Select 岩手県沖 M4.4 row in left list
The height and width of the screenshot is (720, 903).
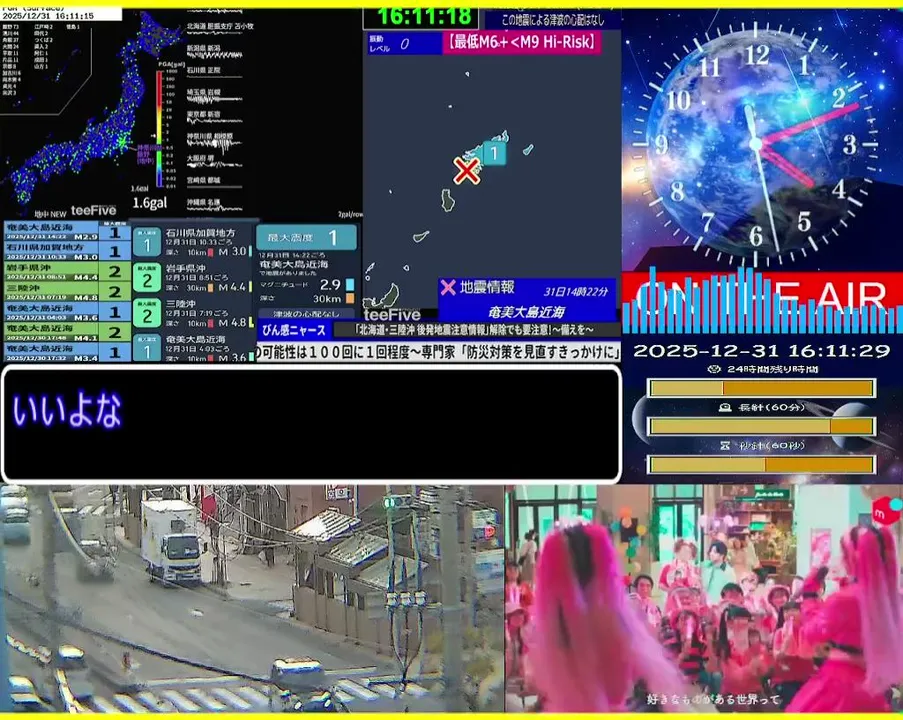[x=66, y=271]
